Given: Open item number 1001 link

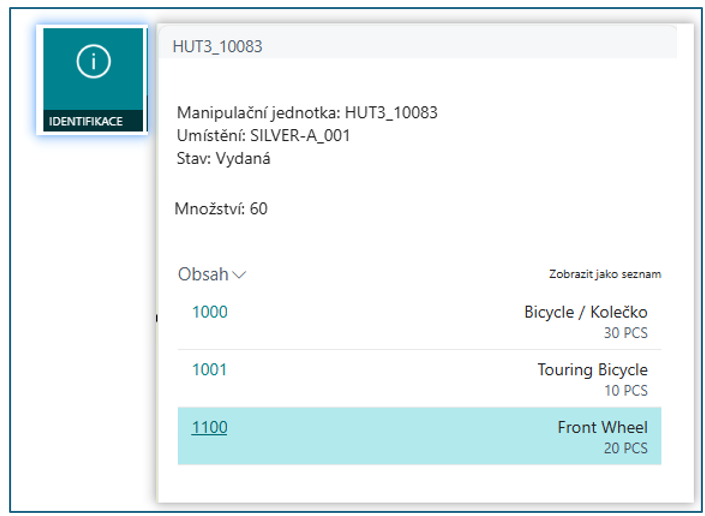Looking at the screenshot, I should [x=210, y=370].
